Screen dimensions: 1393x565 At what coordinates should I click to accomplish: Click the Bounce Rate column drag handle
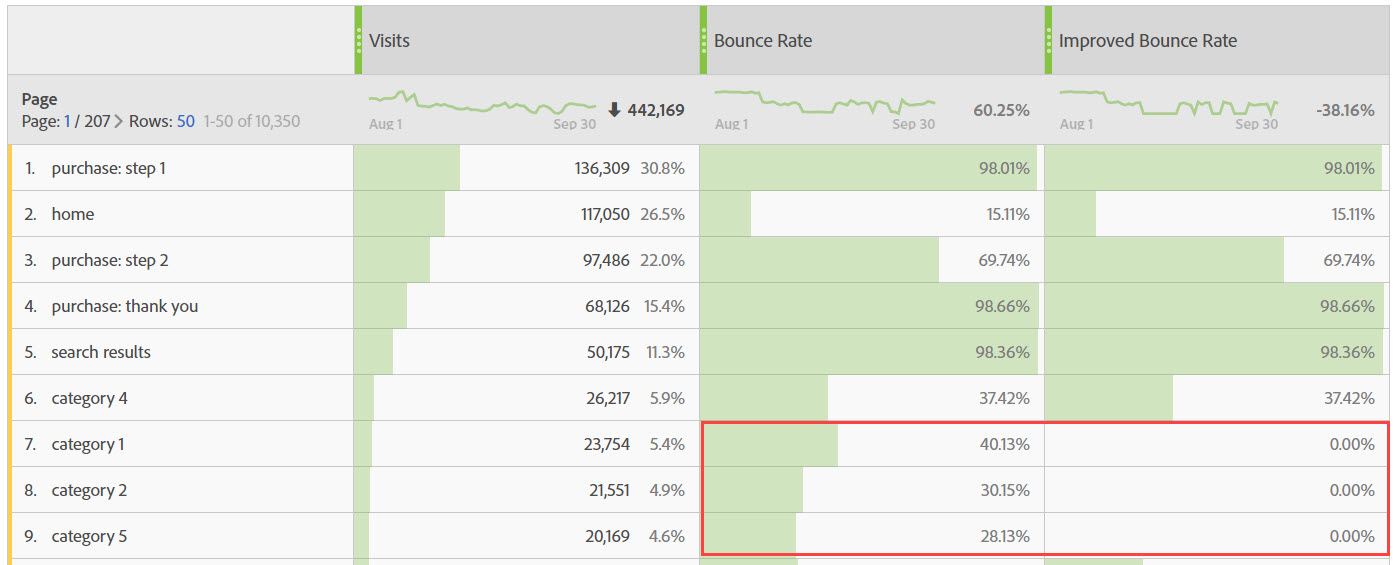point(703,41)
